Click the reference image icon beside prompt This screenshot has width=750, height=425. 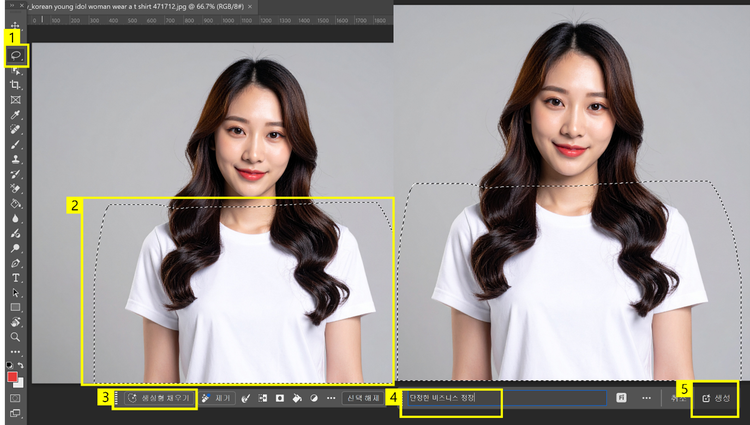[x=621, y=398]
